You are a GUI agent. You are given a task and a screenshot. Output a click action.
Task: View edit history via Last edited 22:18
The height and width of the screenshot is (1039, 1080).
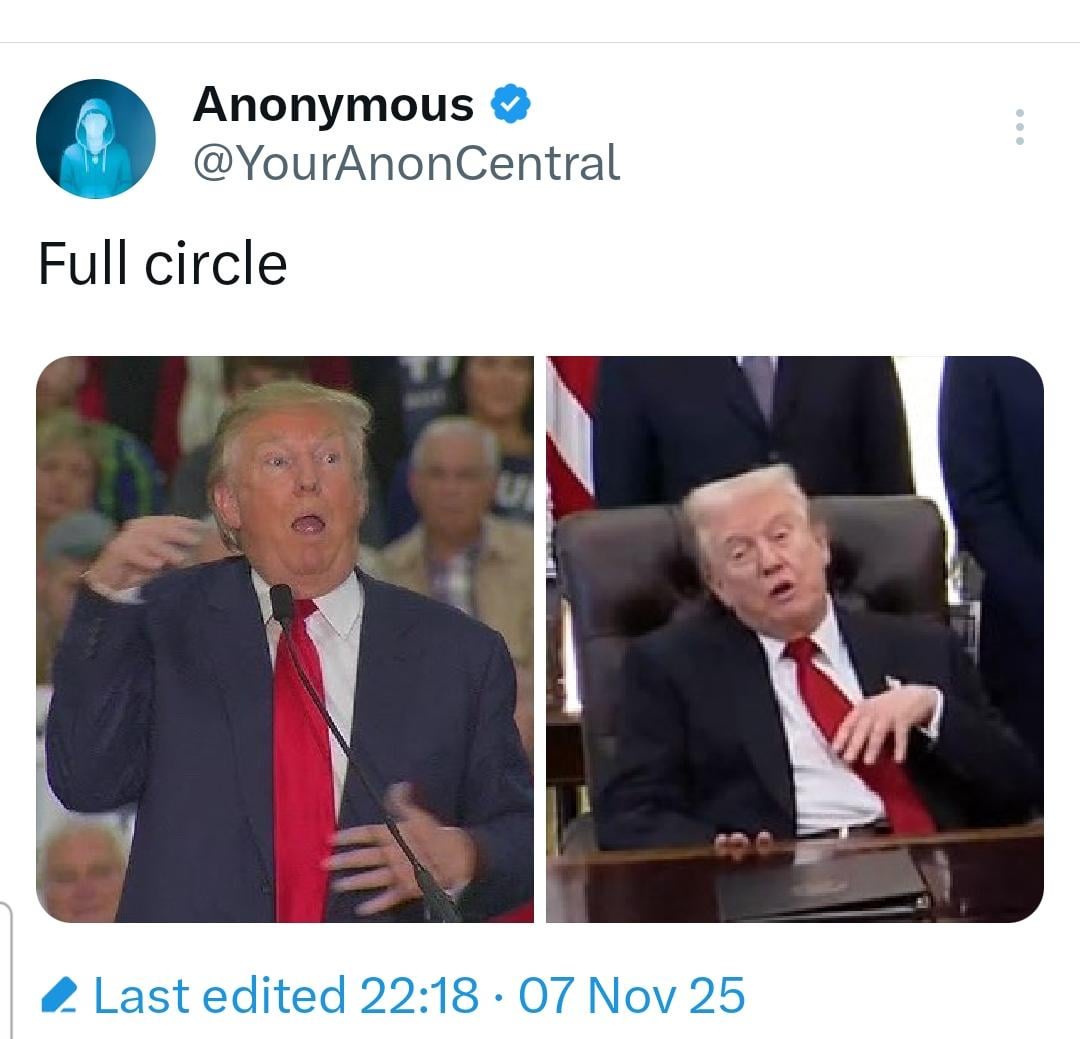pos(286,996)
